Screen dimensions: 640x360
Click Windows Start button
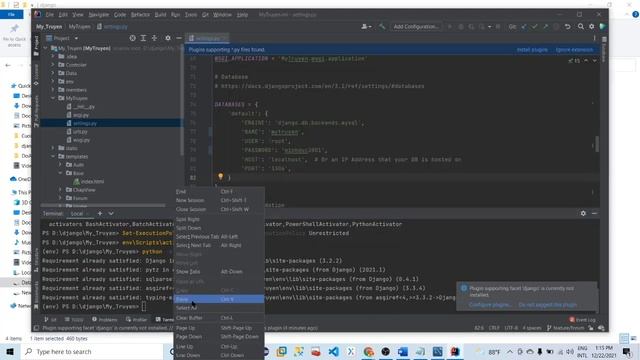pos(10,351)
